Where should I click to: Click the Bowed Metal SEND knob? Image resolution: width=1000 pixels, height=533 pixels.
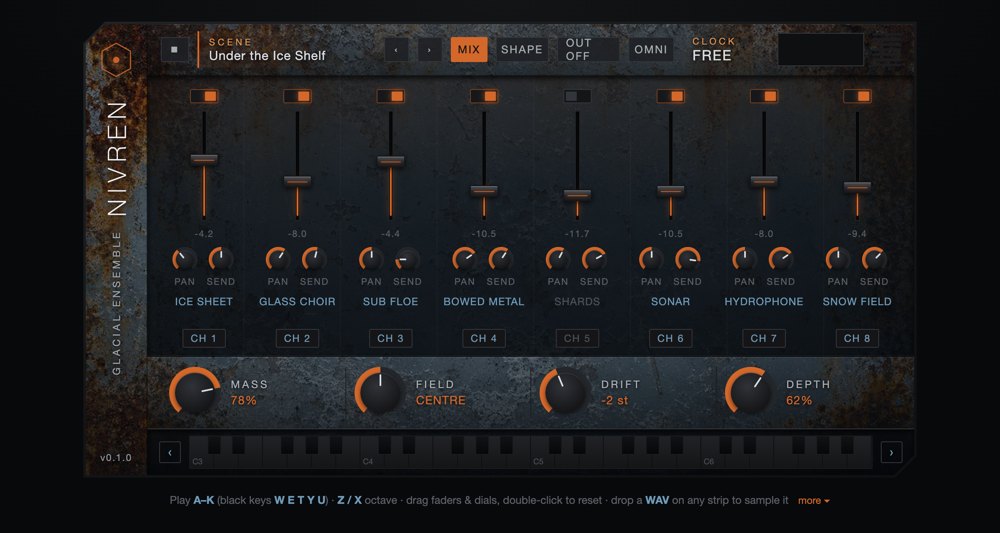tap(501, 259)
